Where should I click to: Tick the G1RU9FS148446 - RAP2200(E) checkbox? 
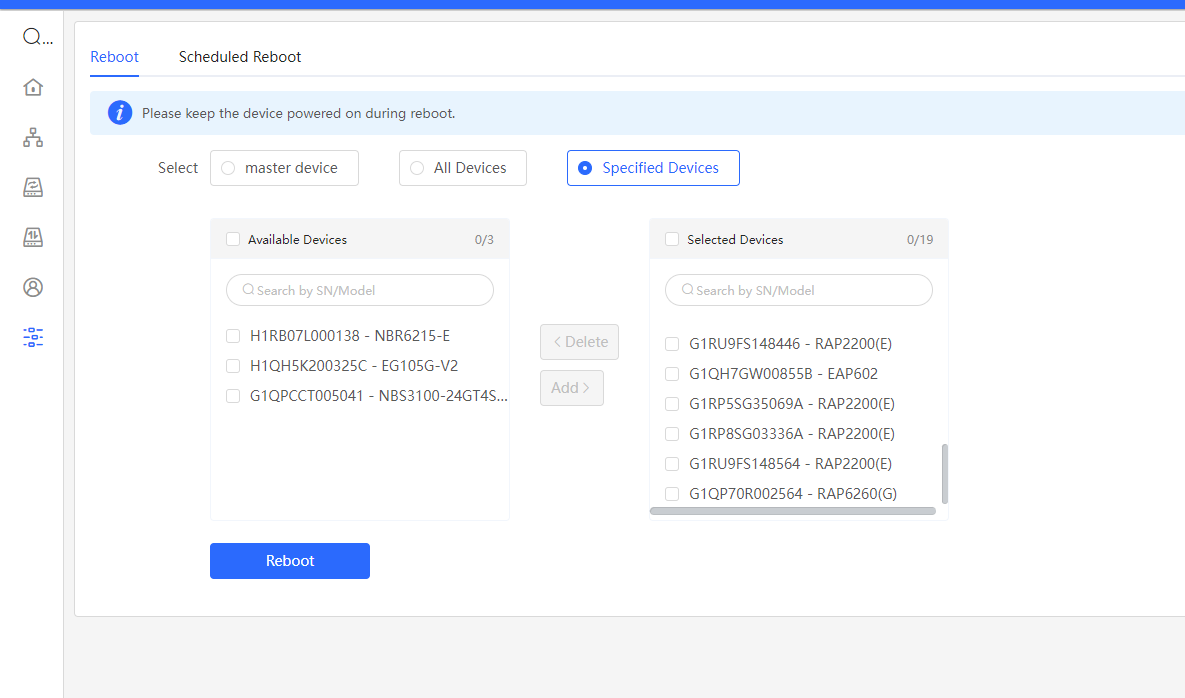[672, 344]
